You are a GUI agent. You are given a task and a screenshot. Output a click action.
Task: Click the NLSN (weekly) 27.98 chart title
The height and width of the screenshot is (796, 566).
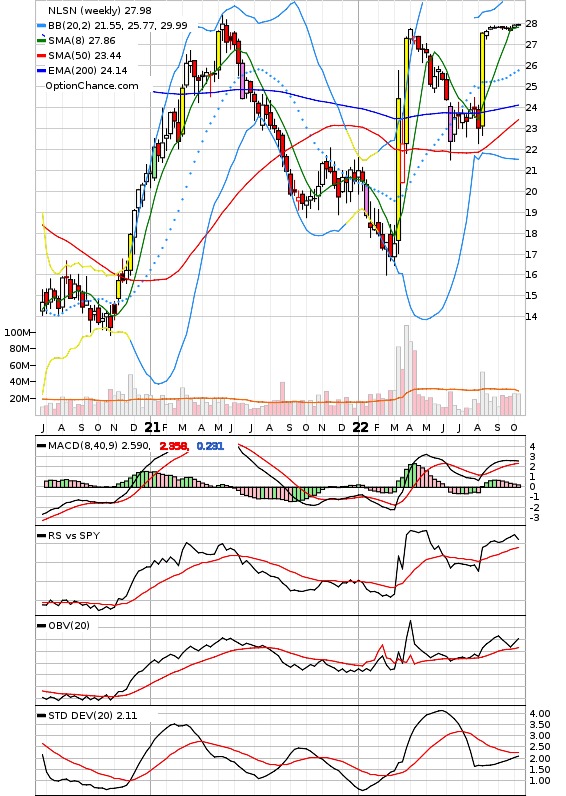tap(99, 10)
